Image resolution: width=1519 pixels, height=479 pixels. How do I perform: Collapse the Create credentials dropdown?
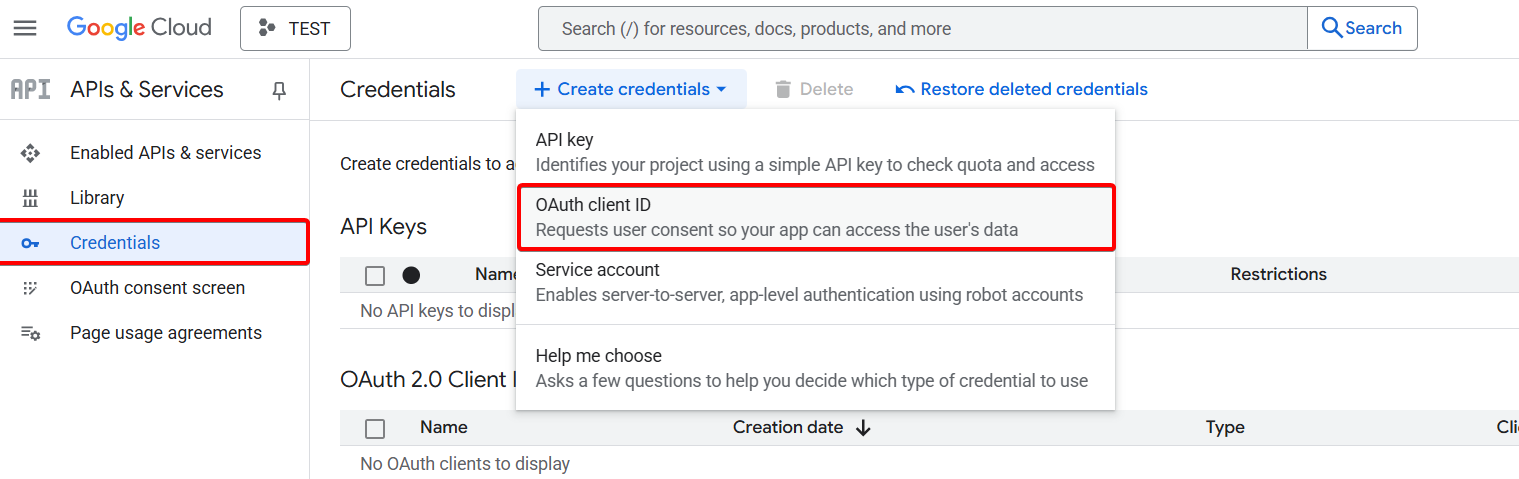631,89
